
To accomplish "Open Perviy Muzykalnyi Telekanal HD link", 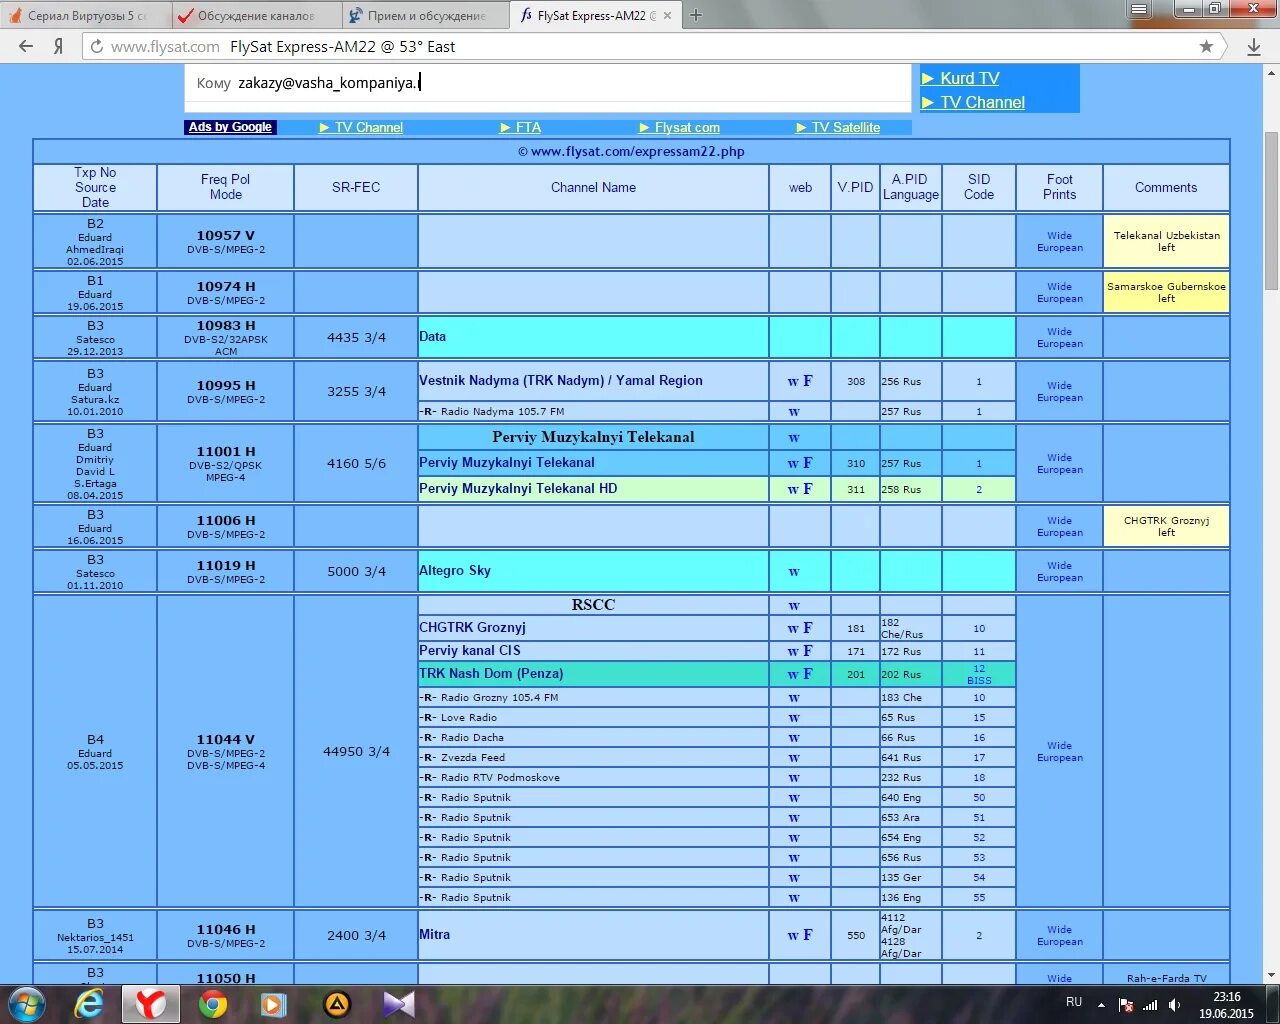I will (518, 488).
